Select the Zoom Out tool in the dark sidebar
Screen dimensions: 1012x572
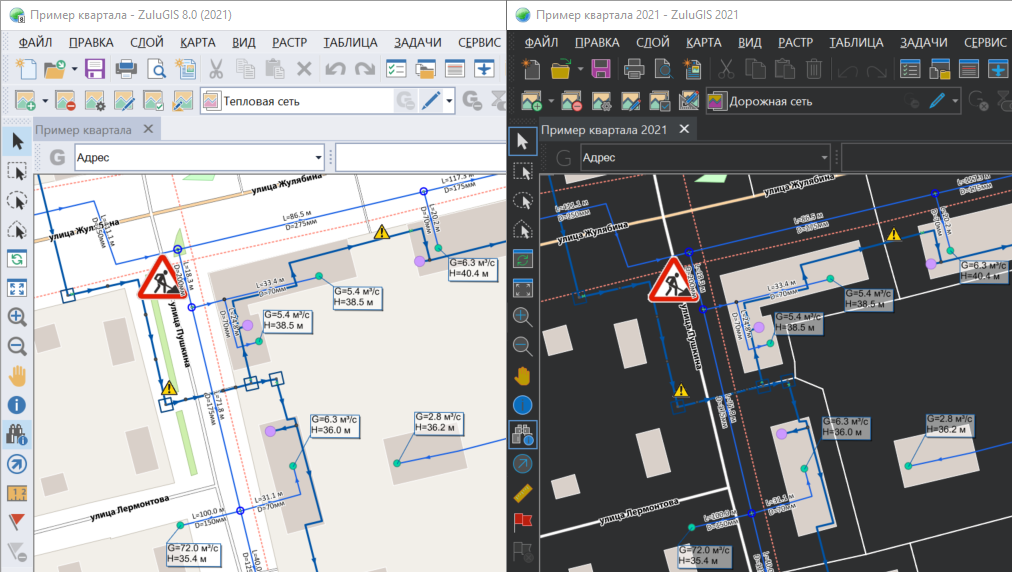click(523, 346)
